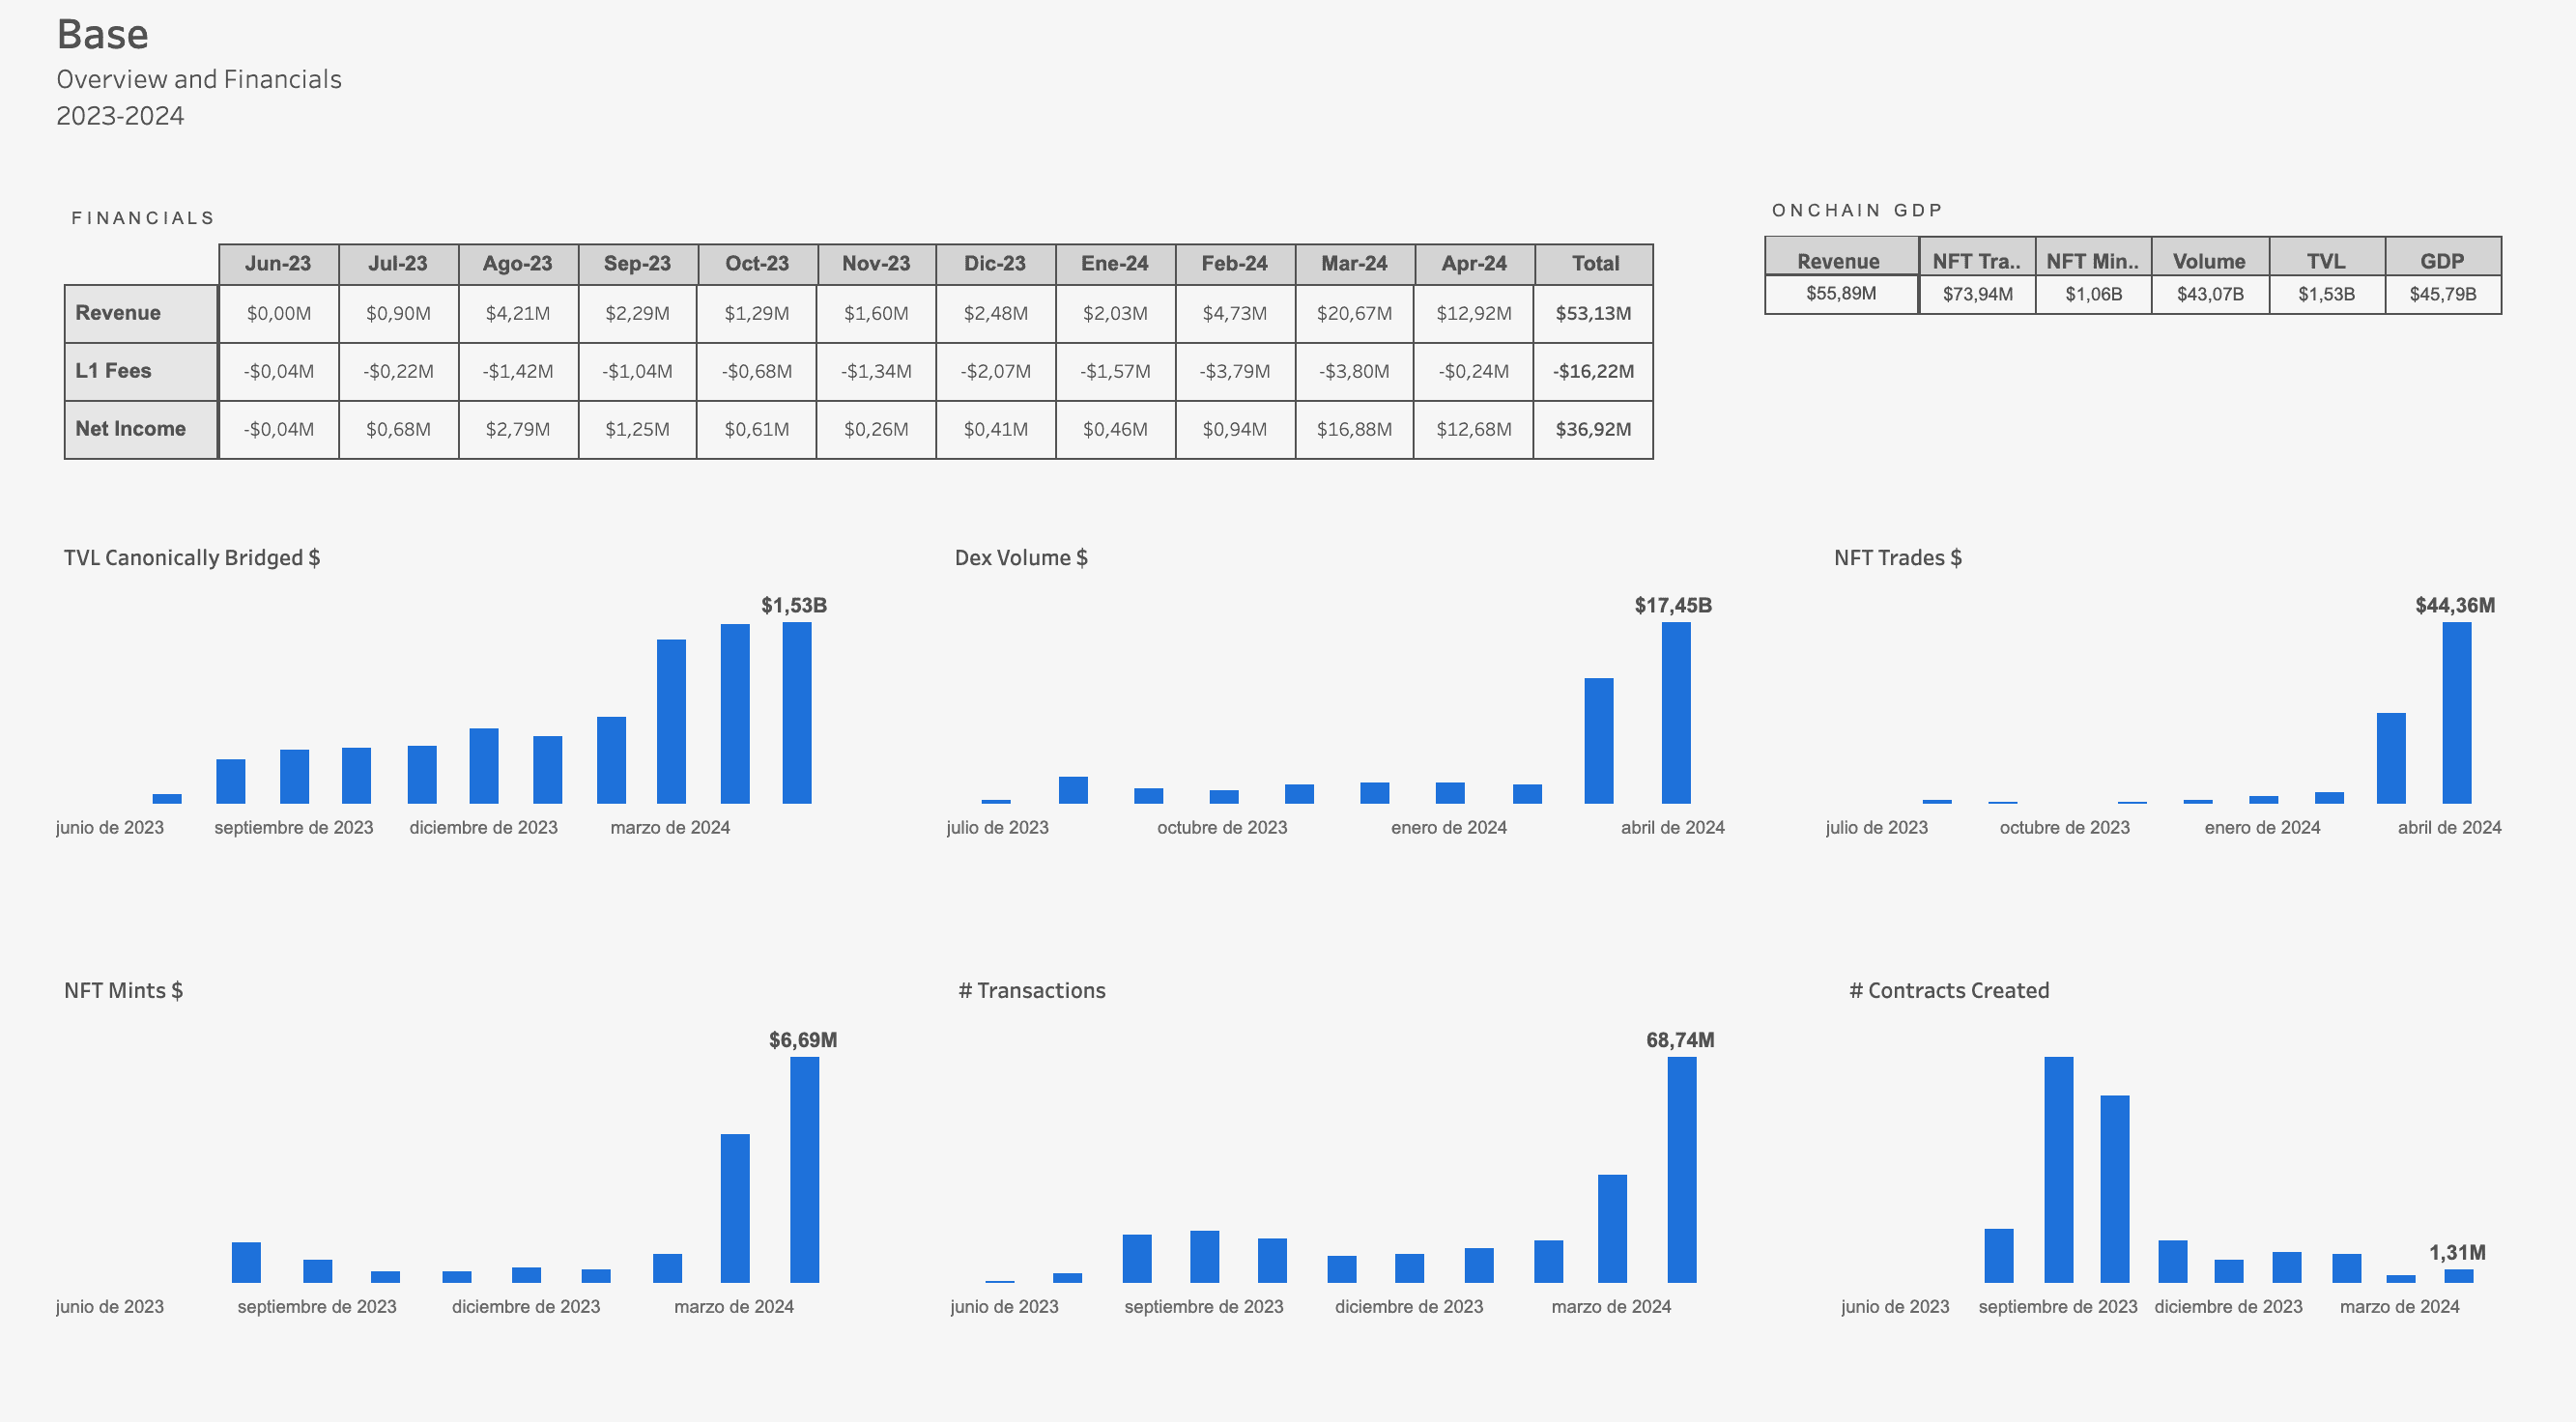The image size is (2576, 1422).
Task: Select the tallest NFT Mints bar
Action: click(805, 1170)
